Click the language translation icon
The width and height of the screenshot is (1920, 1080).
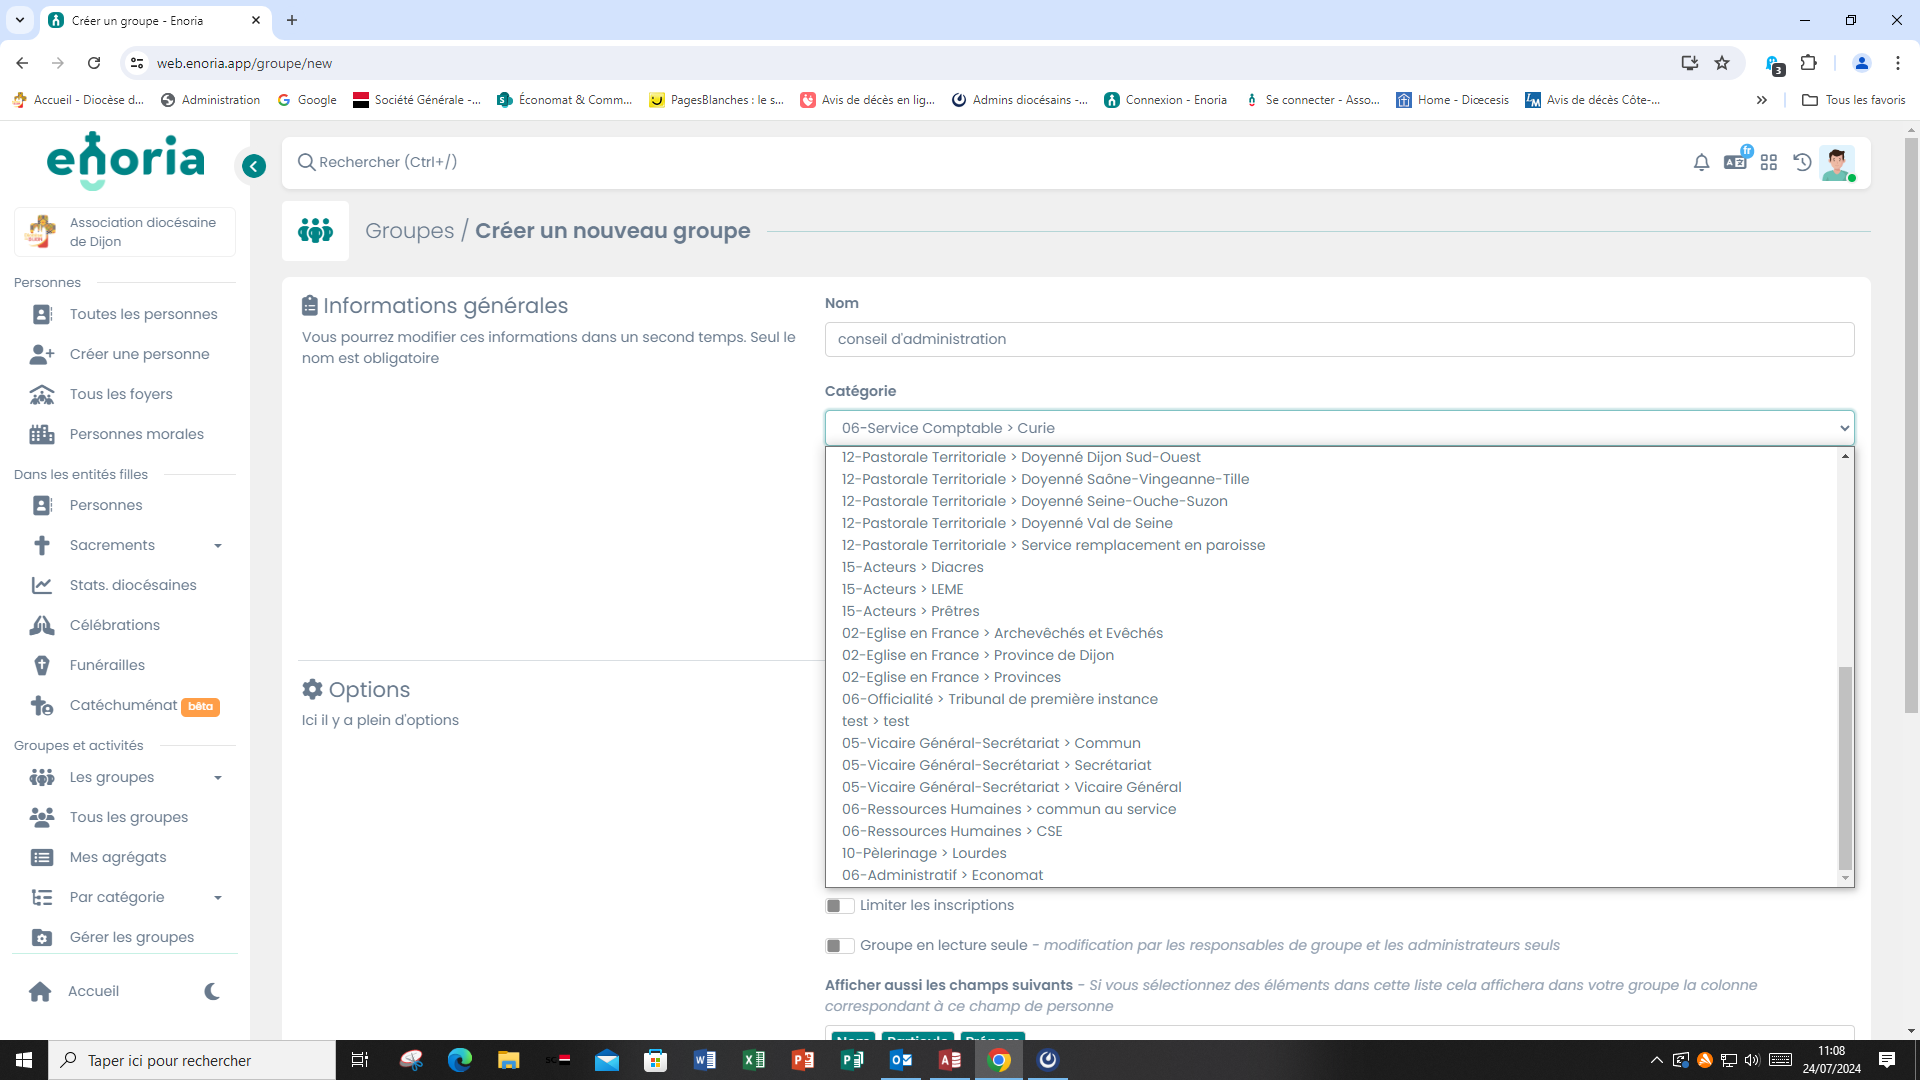click(x=1735, y=162)
